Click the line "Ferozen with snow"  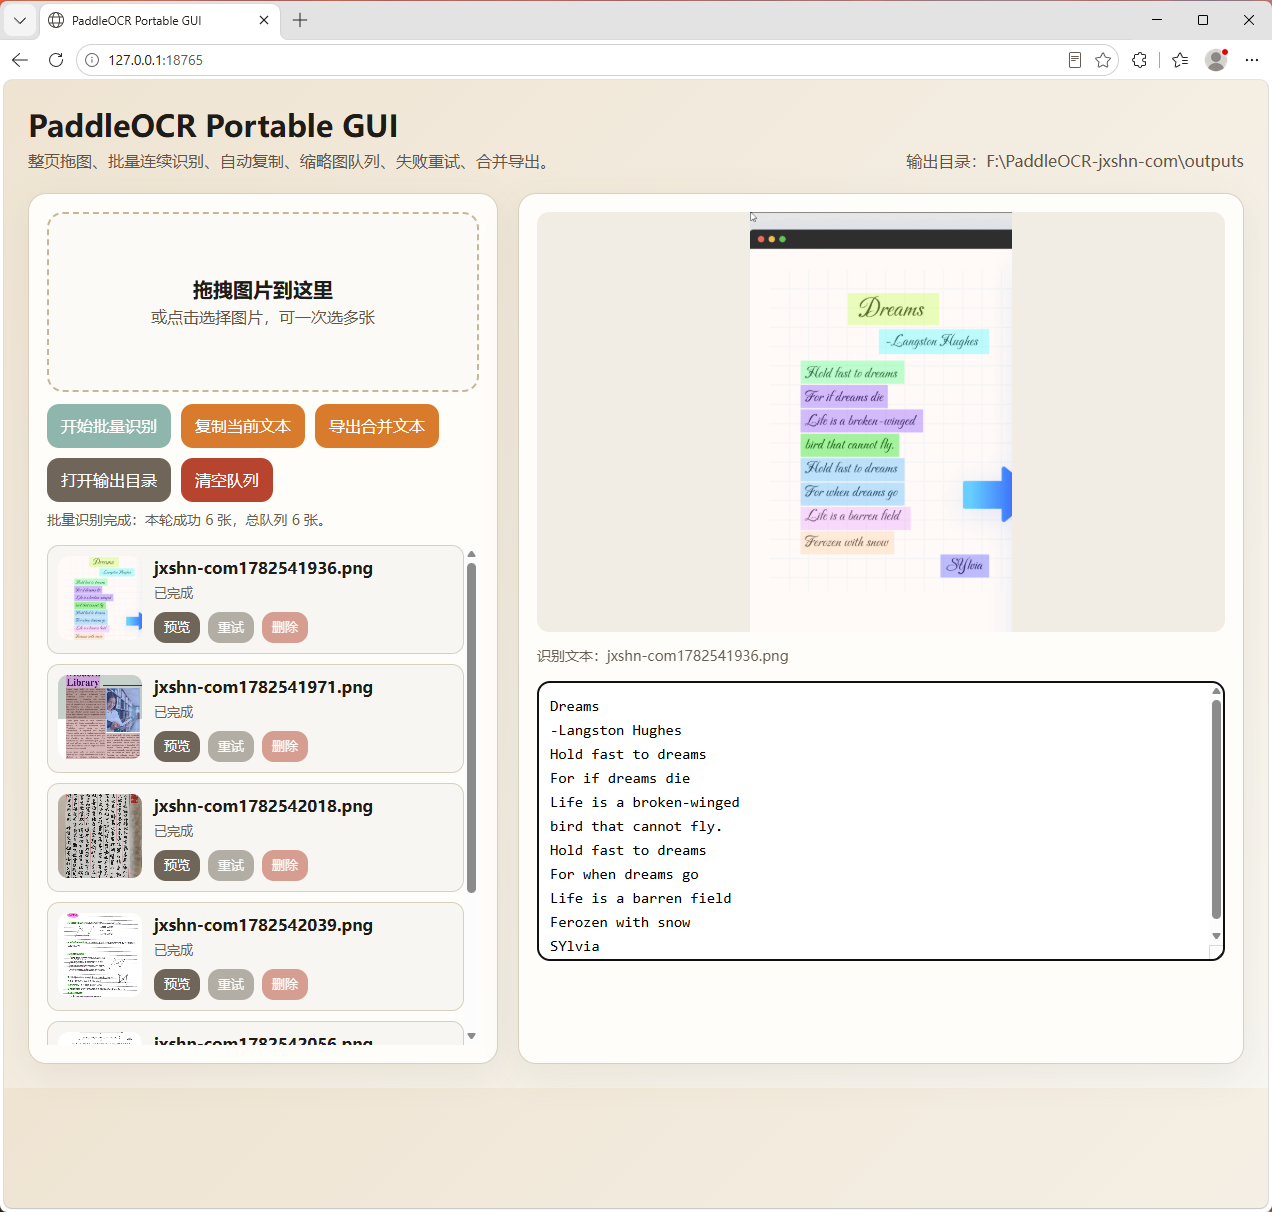coord(620,923)
